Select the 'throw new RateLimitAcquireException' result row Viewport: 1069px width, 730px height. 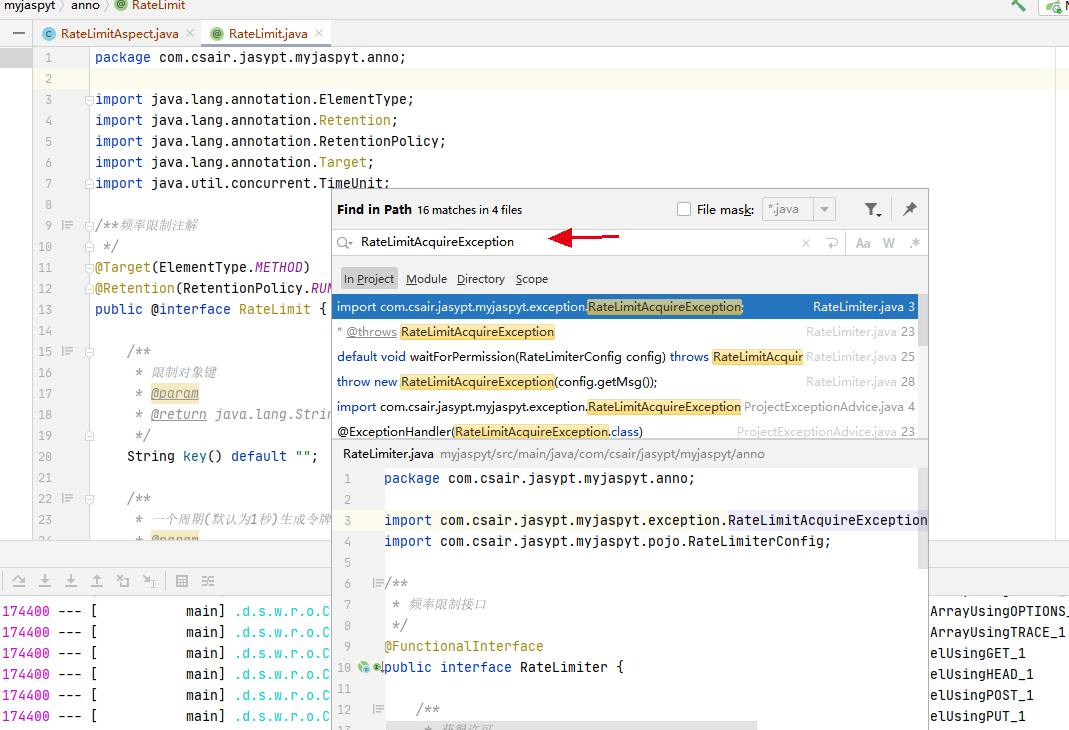point(624,382)
